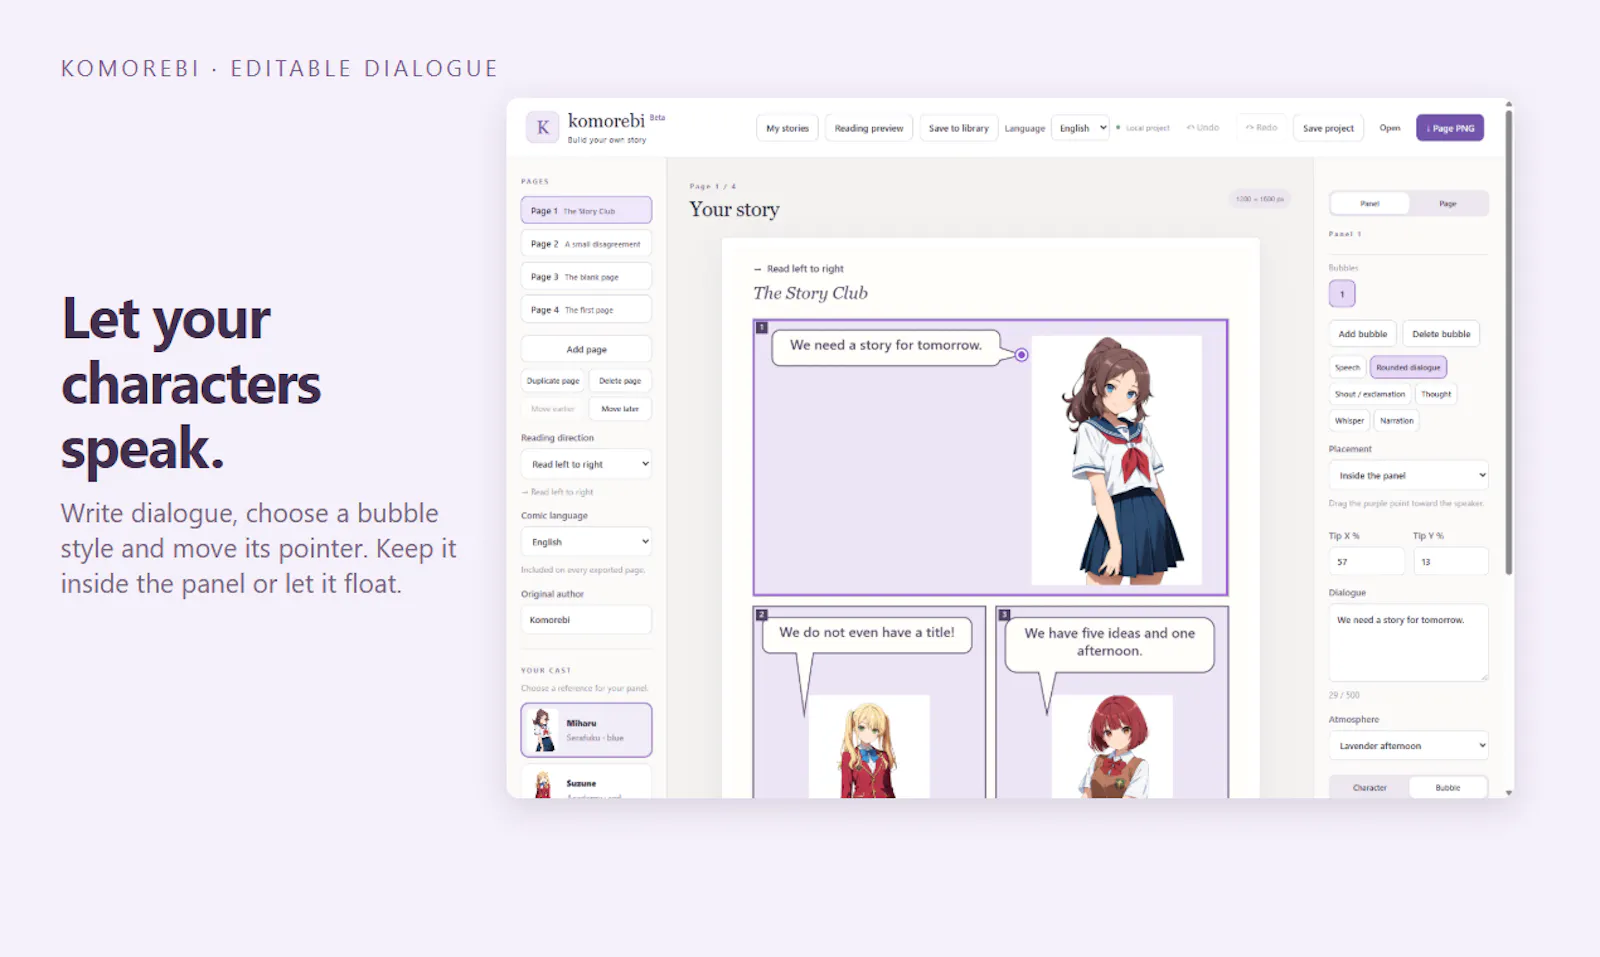Click the Undo arrow button
Image resolution: width=1600 pixels, height=957 pixels.
(1203, 128)
